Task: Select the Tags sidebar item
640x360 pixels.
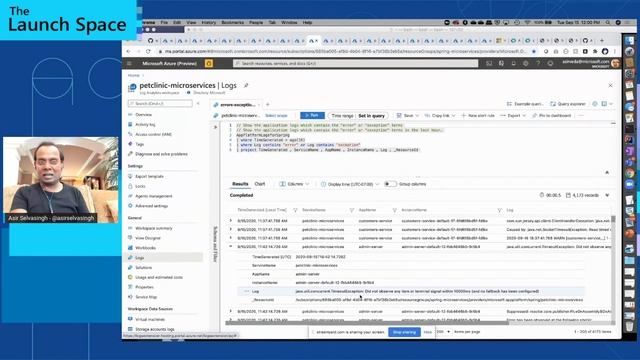Action: pyautogui.click(x=139, y=144)
